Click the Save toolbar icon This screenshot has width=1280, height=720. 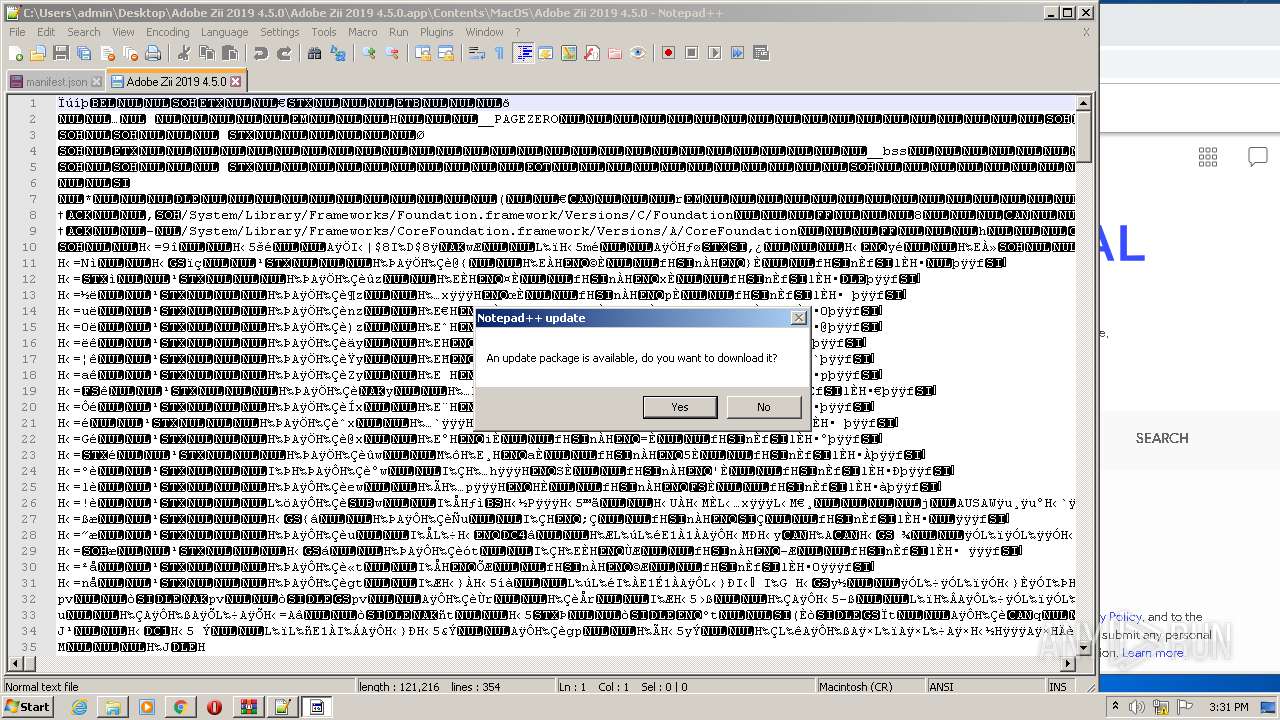(61, 53)
